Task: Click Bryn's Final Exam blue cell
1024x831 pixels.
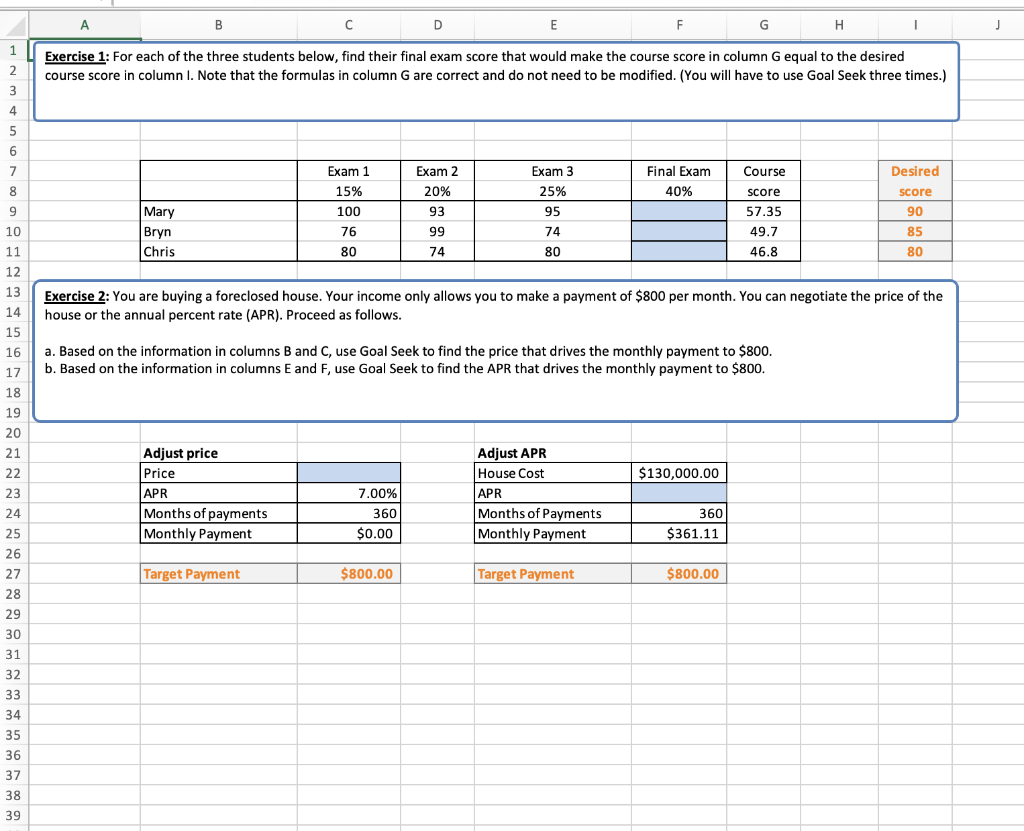Action: 679,231
